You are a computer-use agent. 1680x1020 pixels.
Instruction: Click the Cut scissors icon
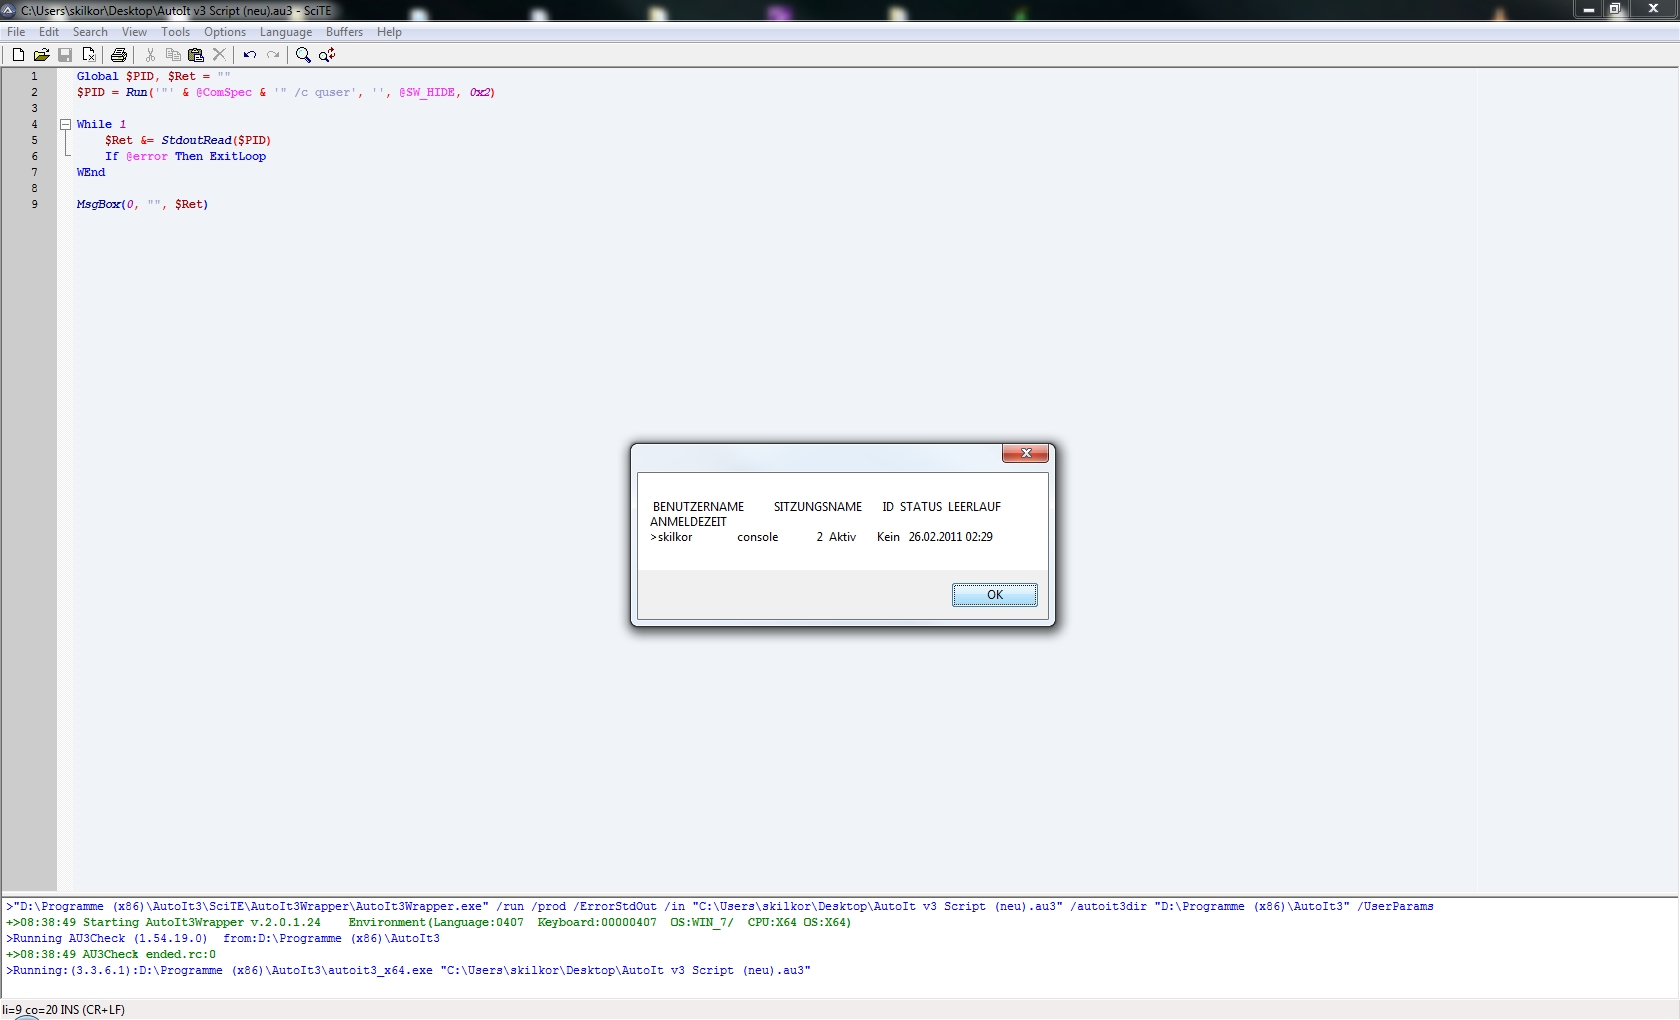point(150,55)
